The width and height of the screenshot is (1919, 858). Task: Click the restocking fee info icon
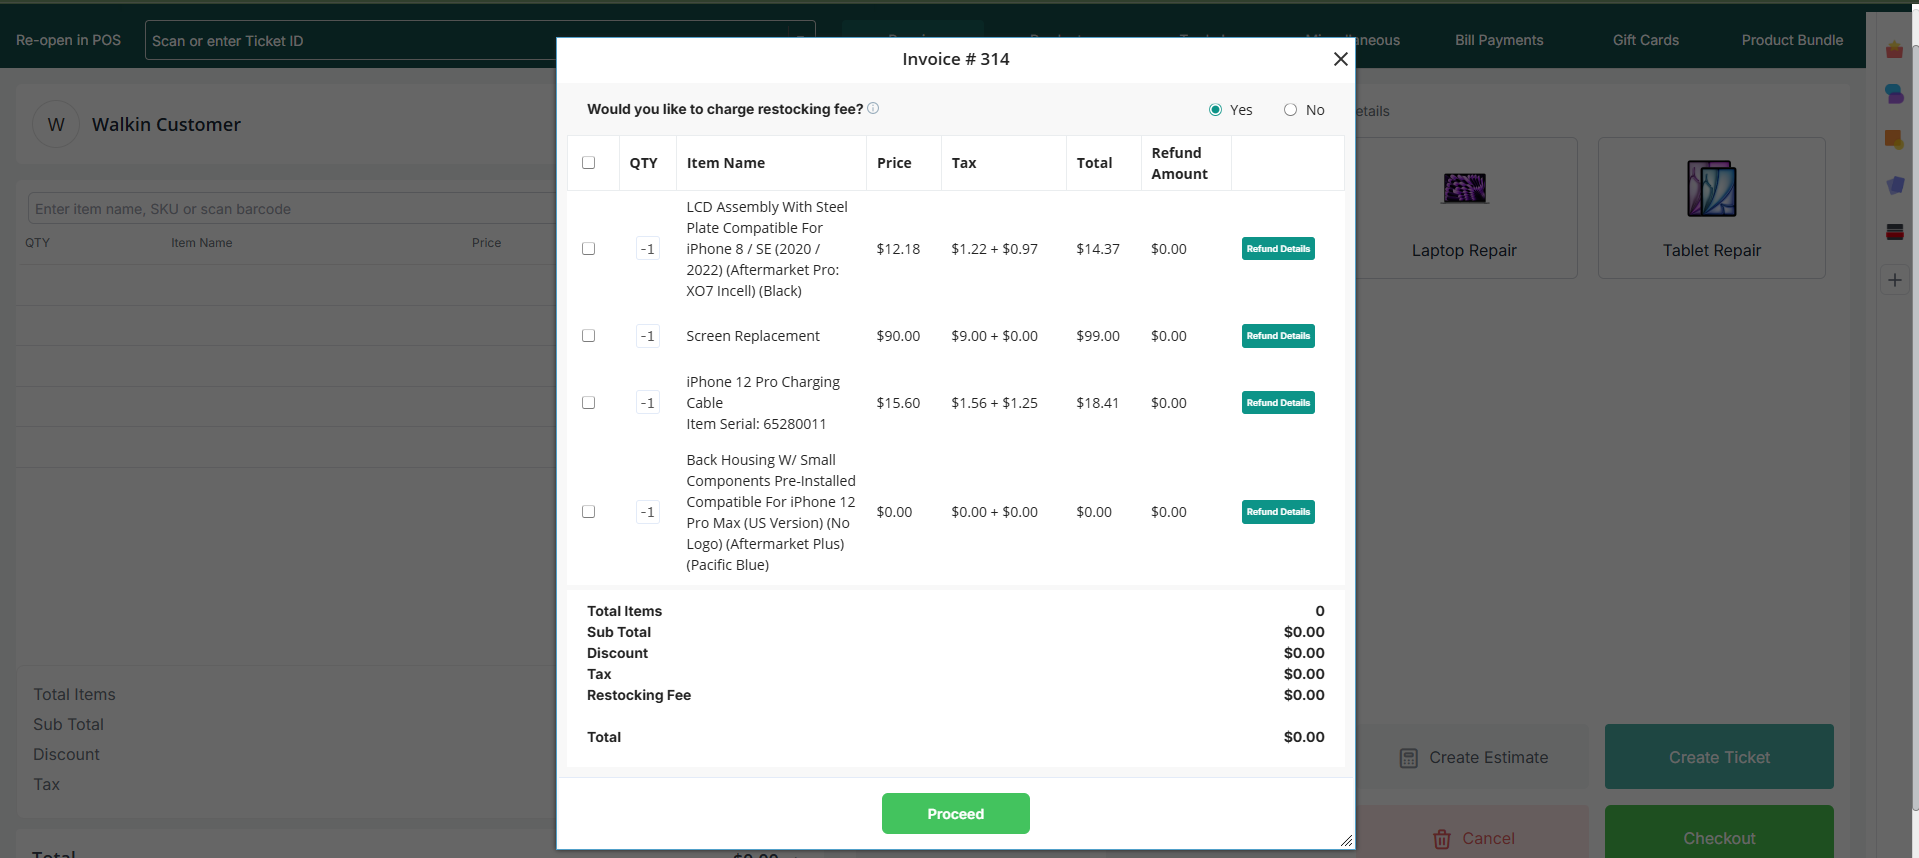(873, 108)
